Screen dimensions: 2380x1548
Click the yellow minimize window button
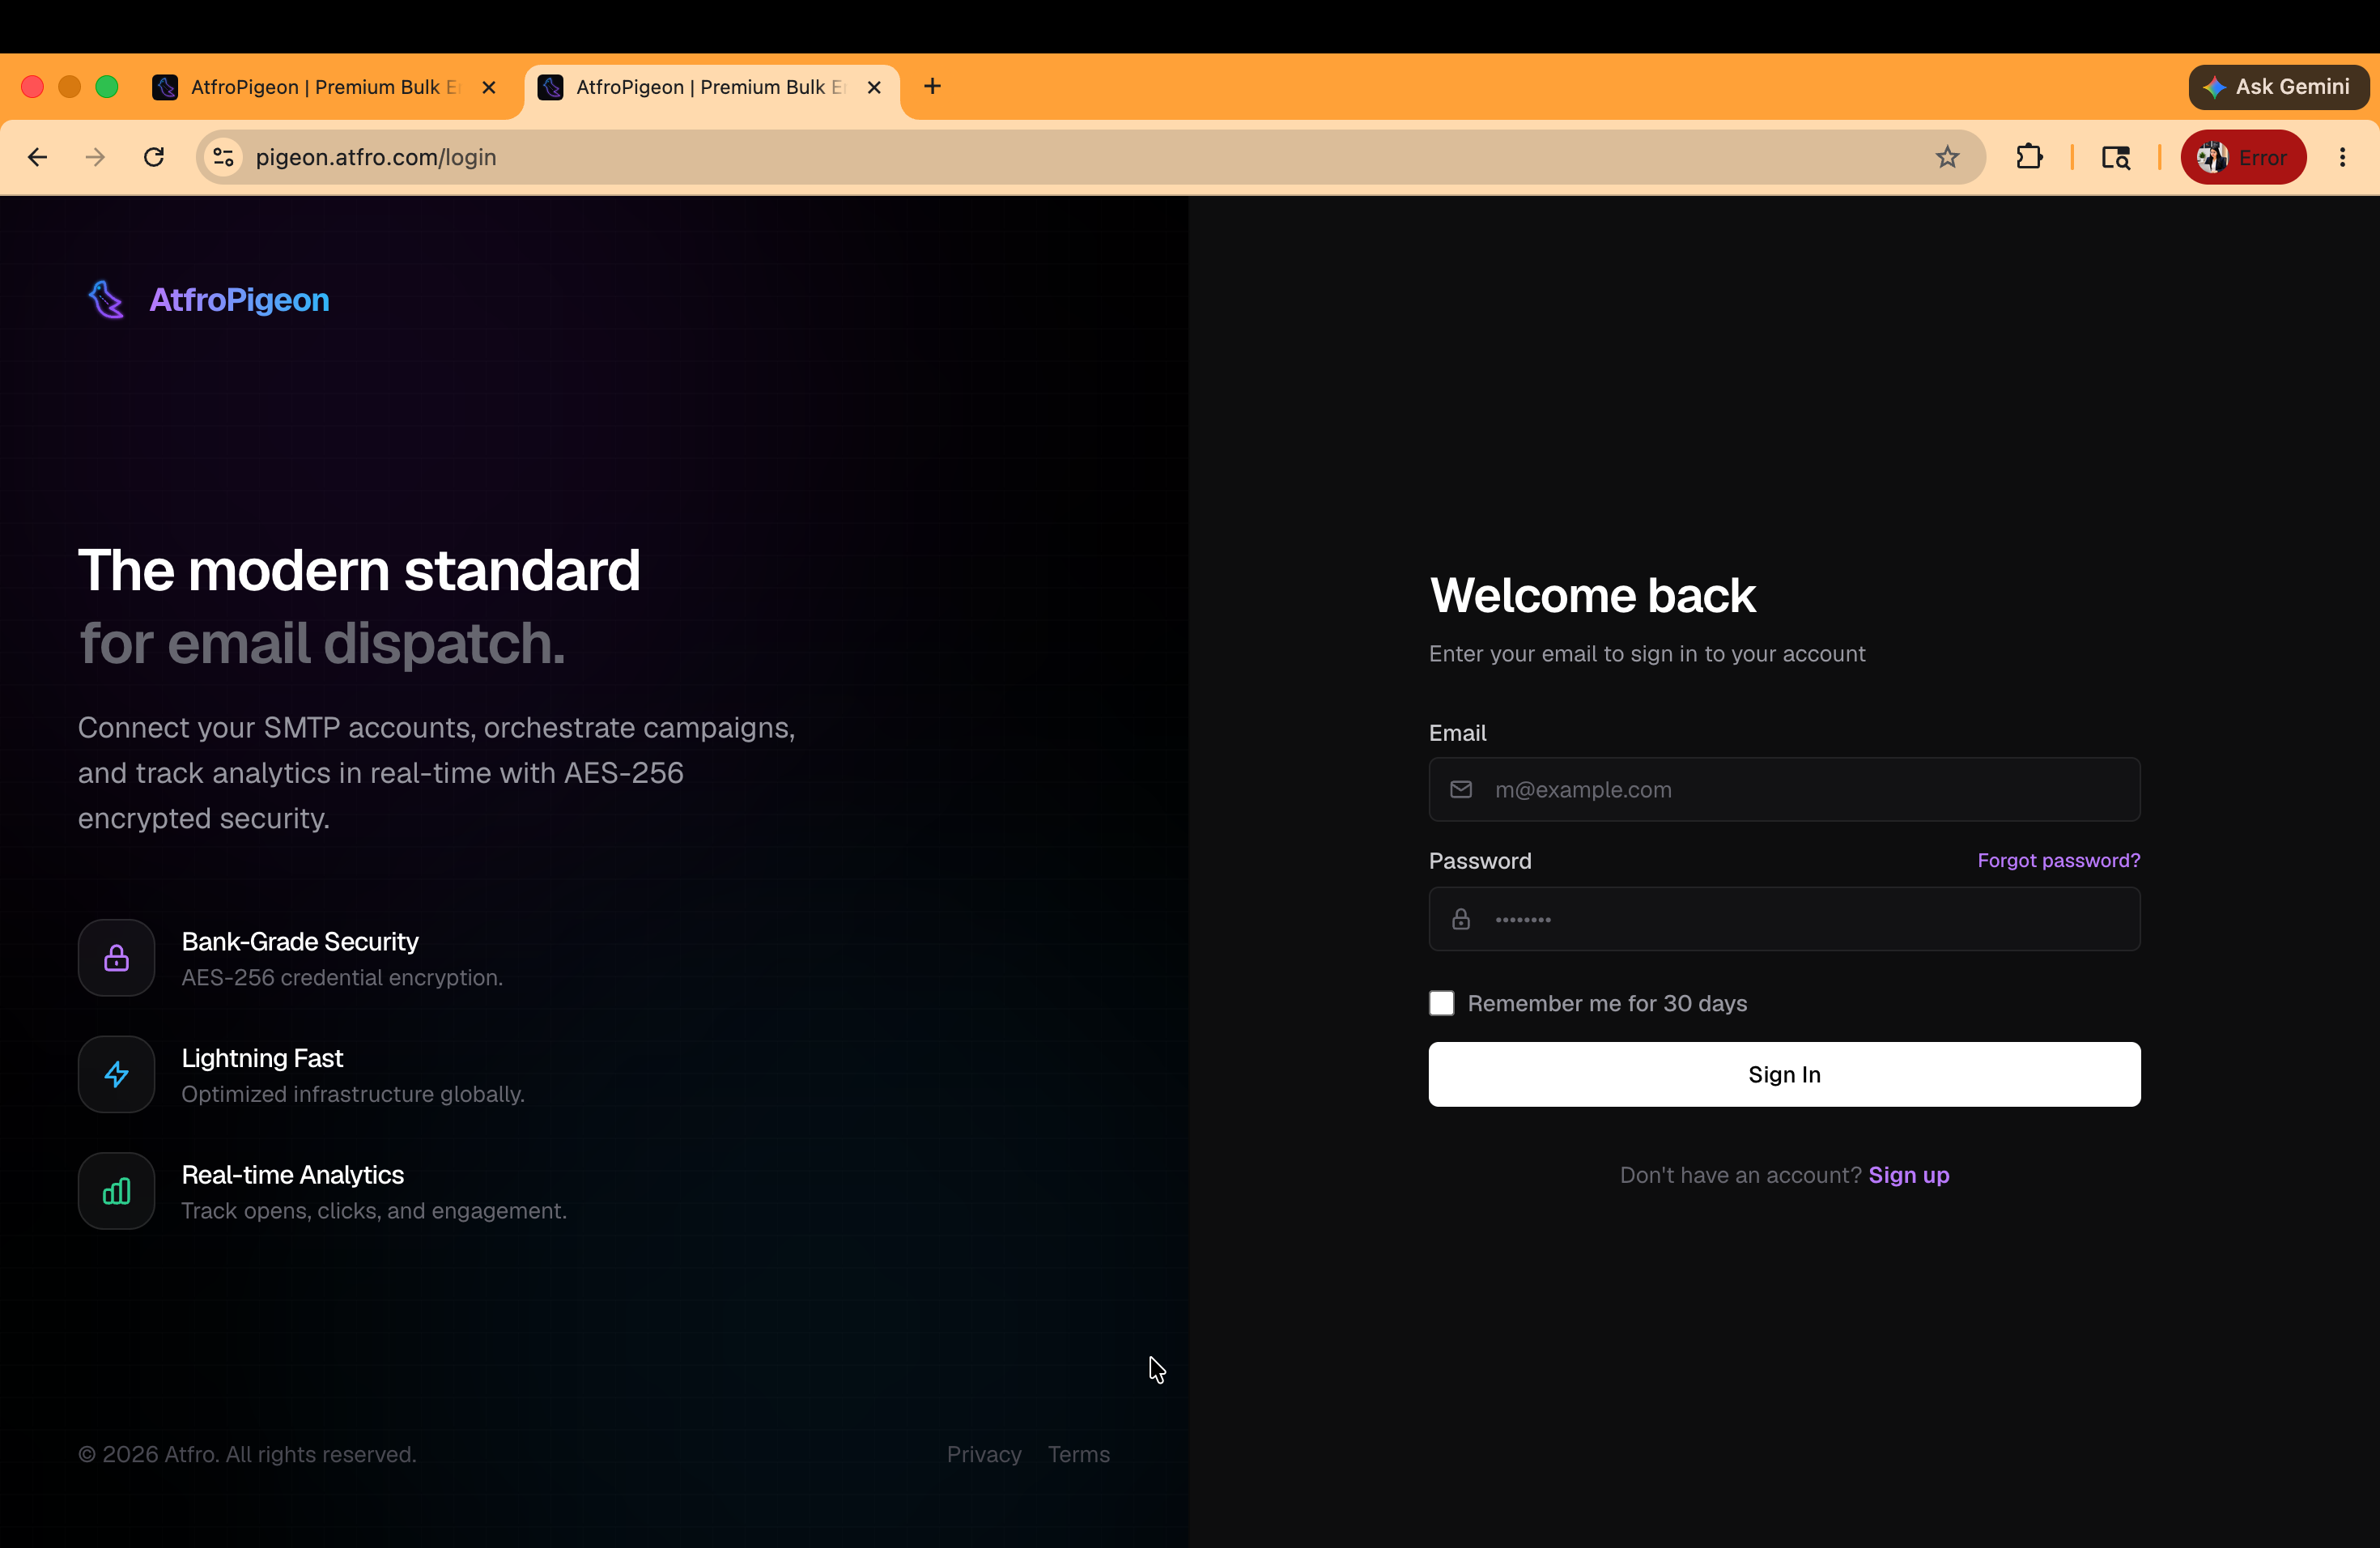[69, 87]
